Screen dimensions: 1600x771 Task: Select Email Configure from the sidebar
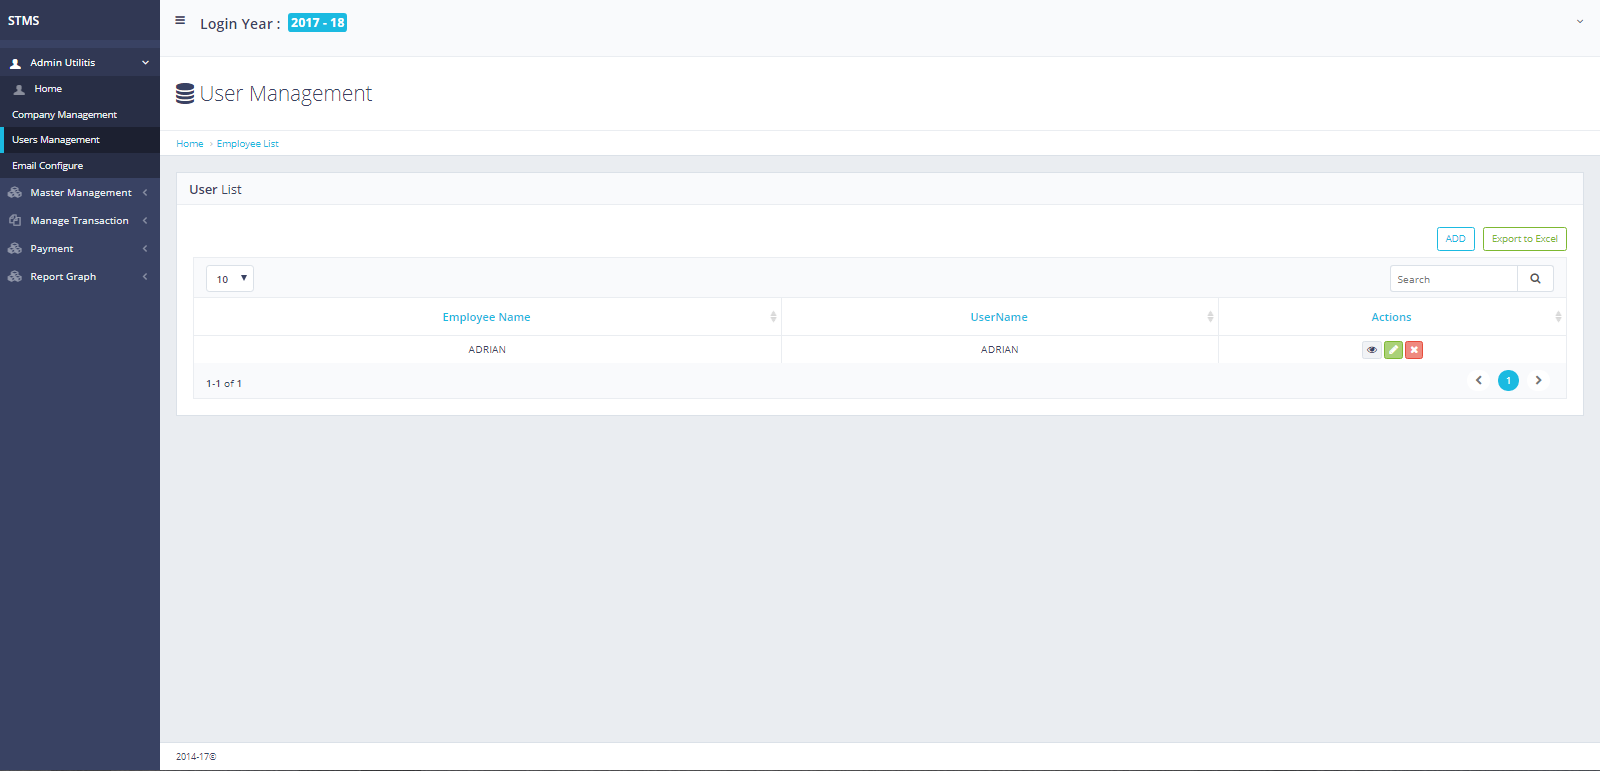point(48,166)
